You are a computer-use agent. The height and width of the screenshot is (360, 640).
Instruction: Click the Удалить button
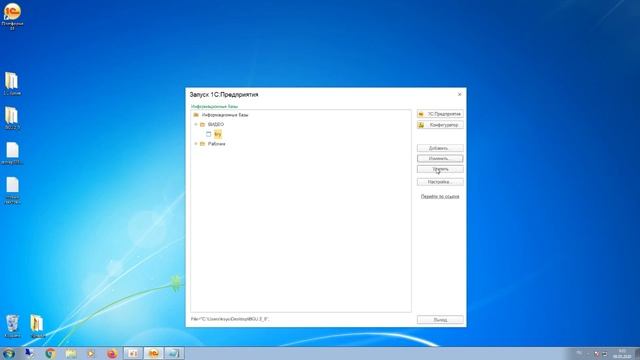pyautogui.click(x=440, y=169)
